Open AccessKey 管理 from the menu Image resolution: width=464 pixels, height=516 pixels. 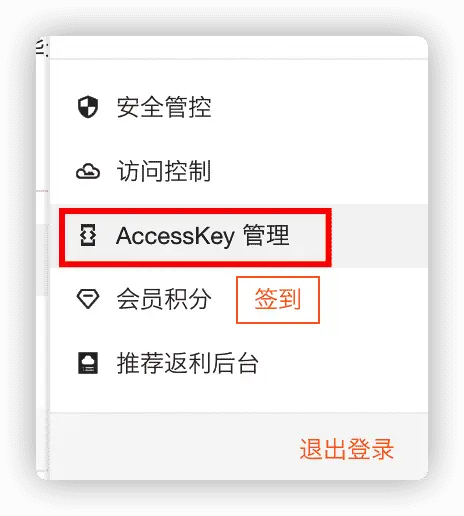click(x=203, y=236)
